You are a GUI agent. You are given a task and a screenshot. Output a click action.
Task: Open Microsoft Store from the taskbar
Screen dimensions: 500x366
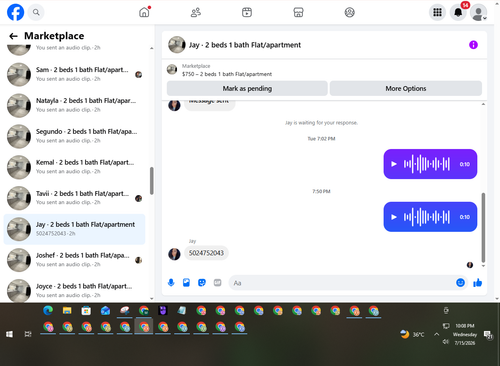point(86,311)
